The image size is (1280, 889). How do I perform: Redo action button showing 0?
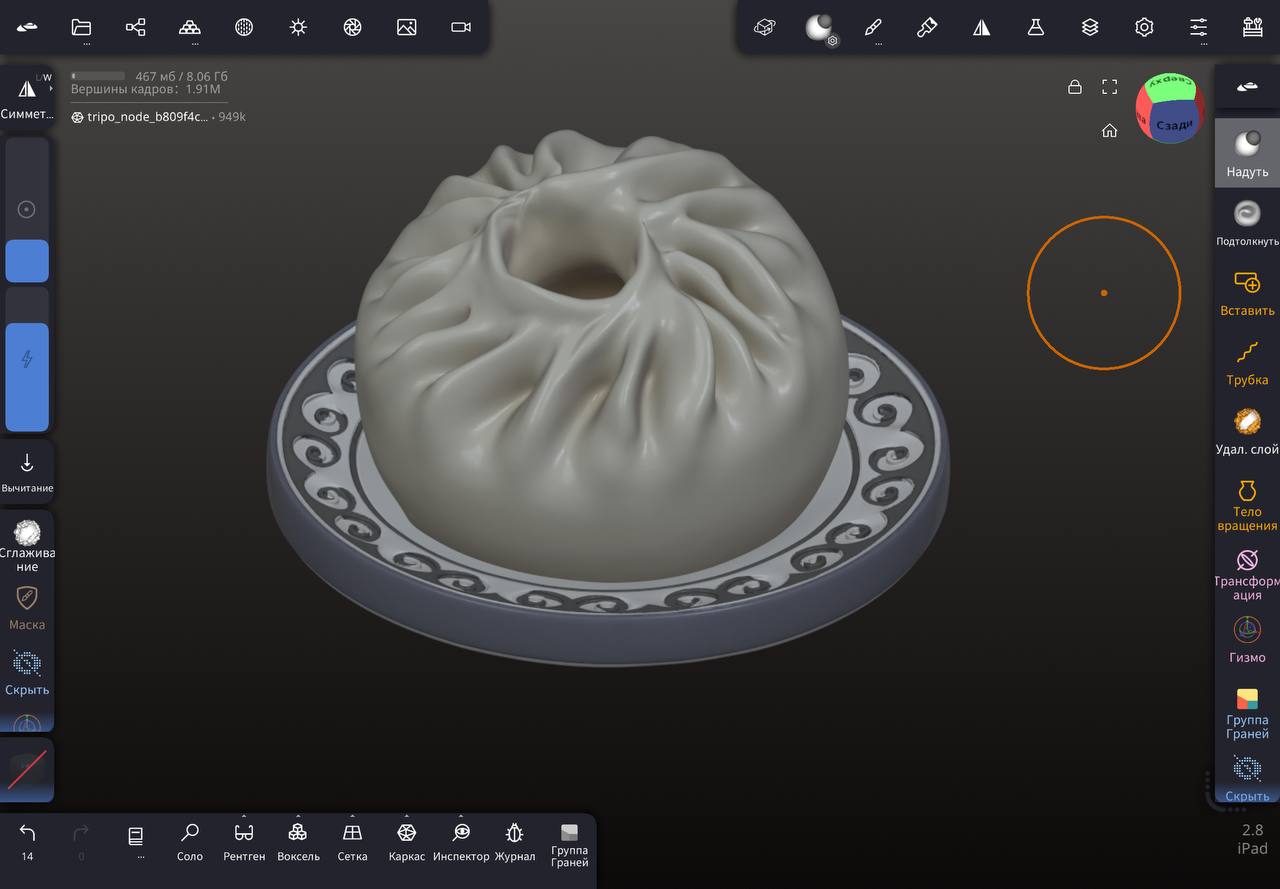[81, 840]
